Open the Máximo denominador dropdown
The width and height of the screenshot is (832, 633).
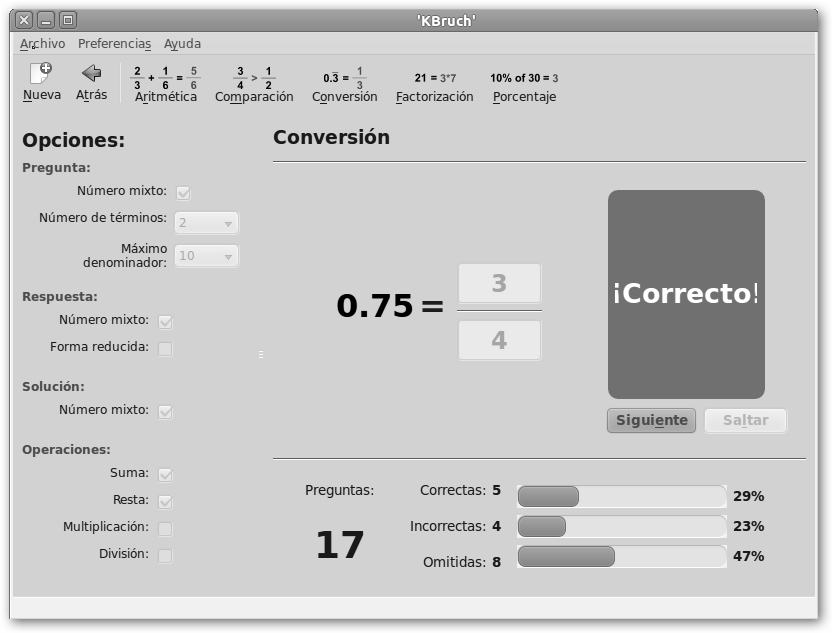pyautogui.click(x=207, y=257)
